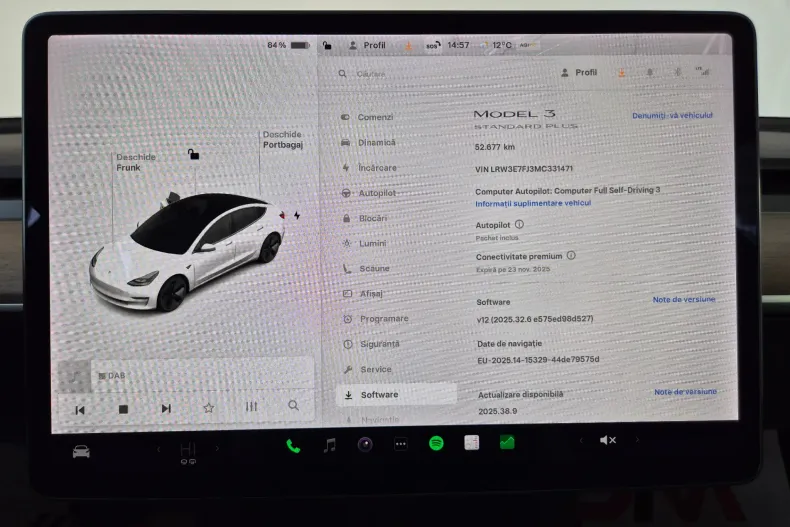The width and height of the screenshot is (790, 527).
Task: Tap orange update icon in settings header
Action: tap(622, 73)
